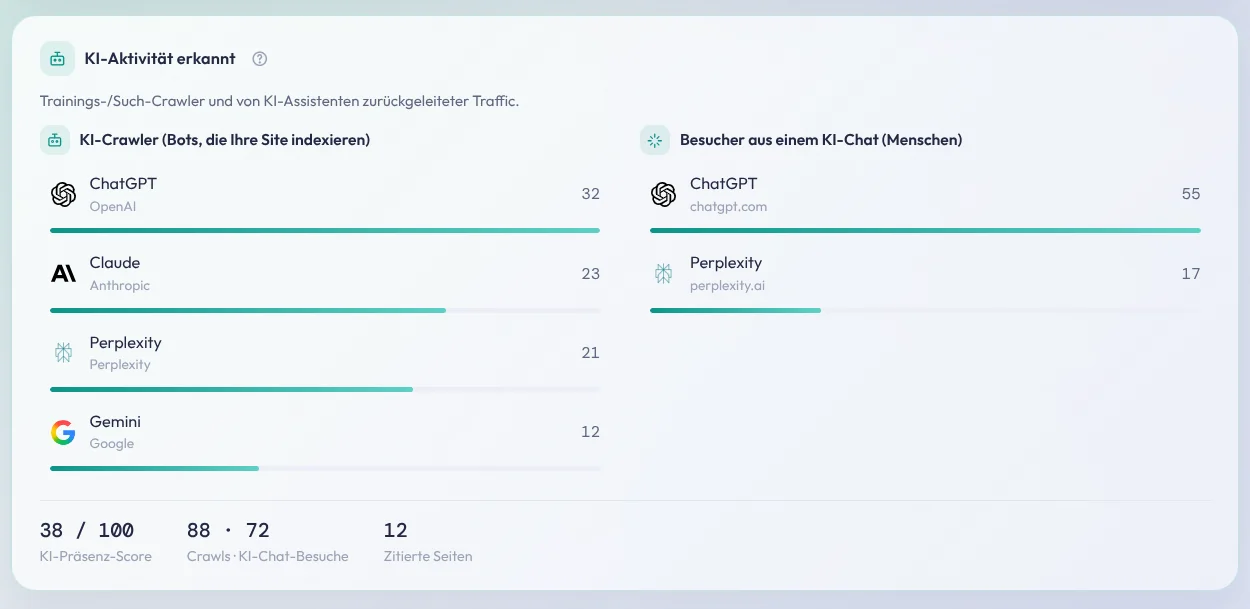Click the ChatGPT logo under chat visitors

pyautogui.click(x=663, y=195)
